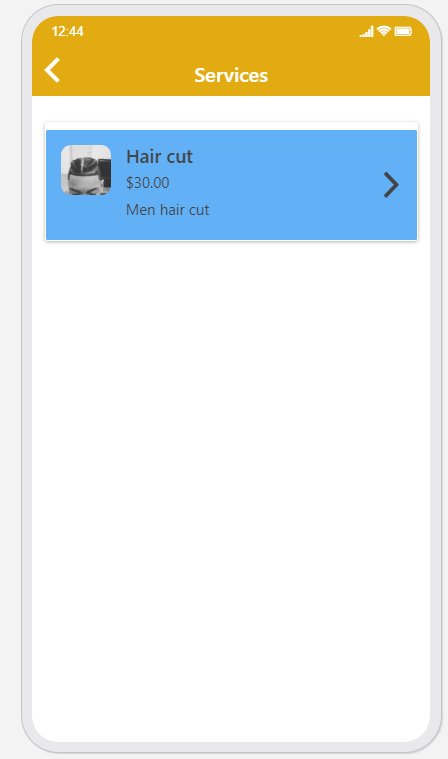This screenshot has height=759, width=448.
Task: Click the light gray background outside phone
Action: 10,387
